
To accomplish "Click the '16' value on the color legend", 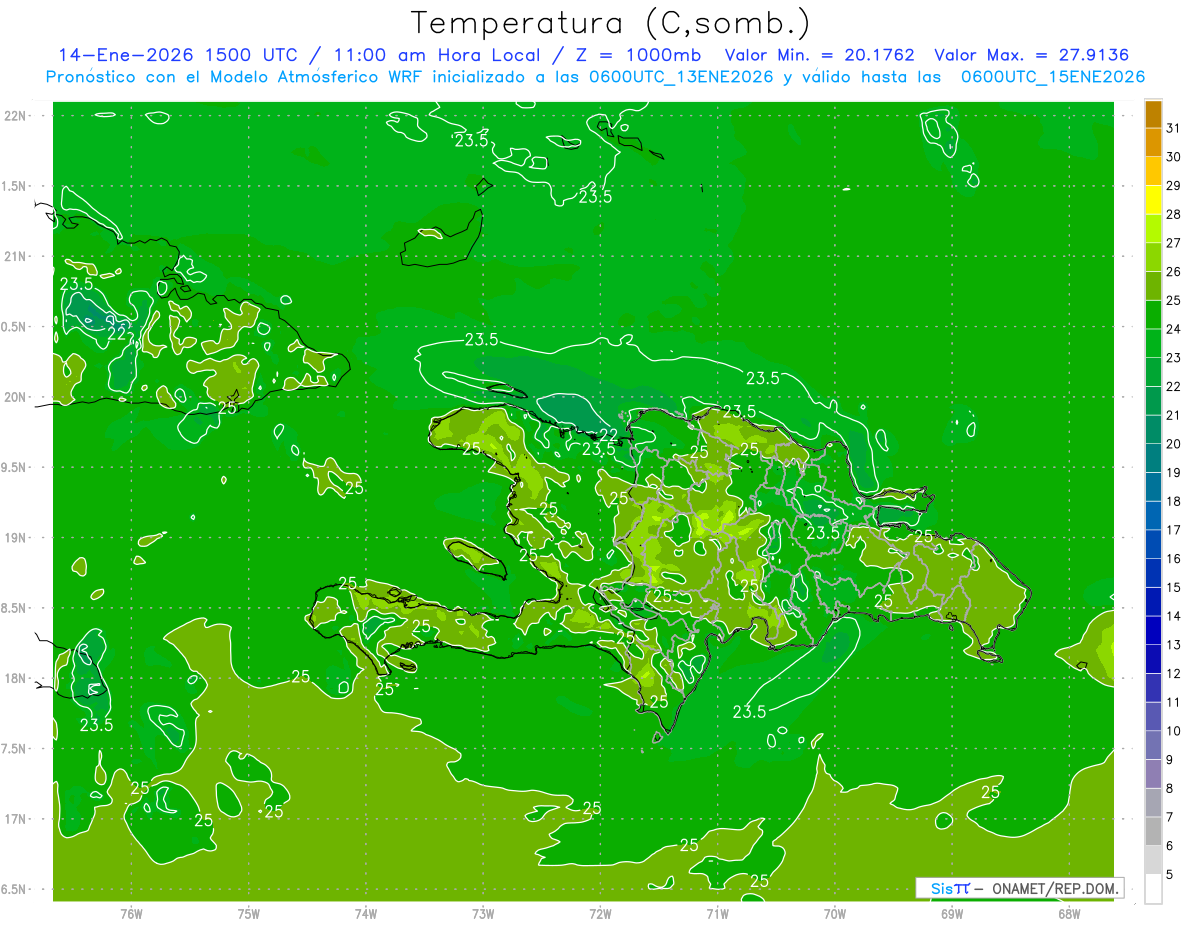I will [x=1173, y=559].
